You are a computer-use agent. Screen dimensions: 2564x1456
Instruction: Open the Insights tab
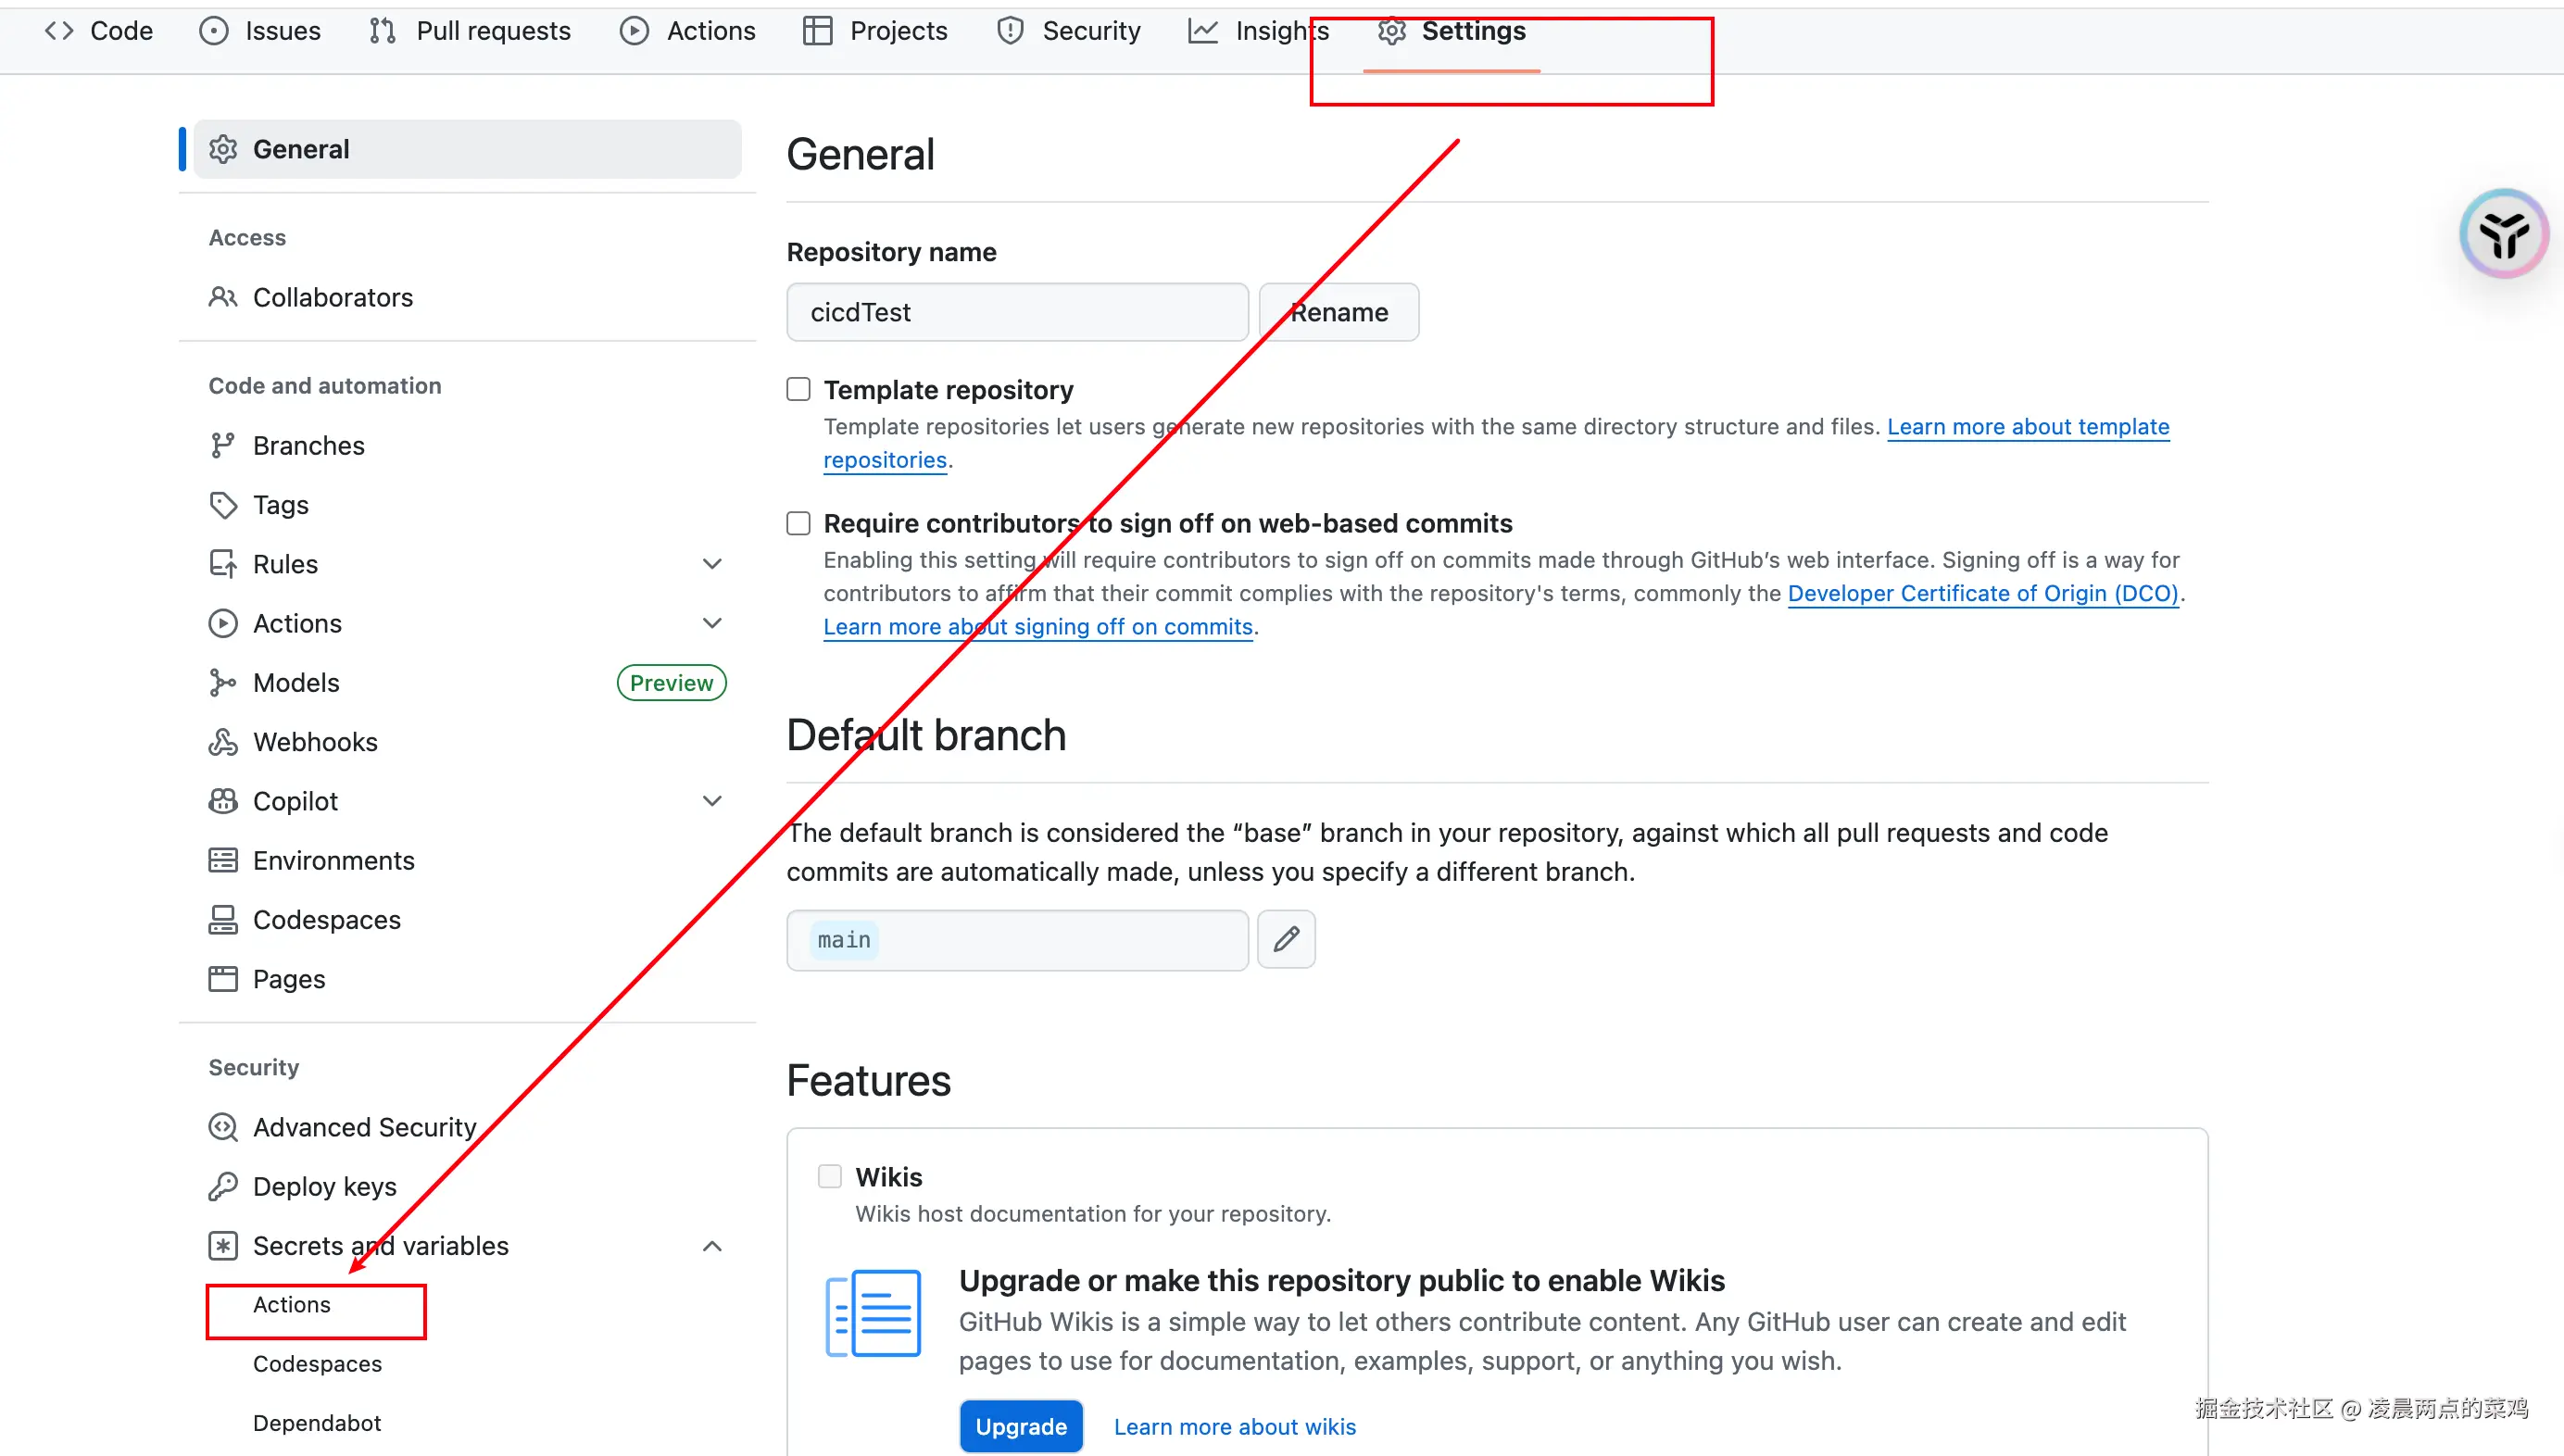tap(1258, 31)
